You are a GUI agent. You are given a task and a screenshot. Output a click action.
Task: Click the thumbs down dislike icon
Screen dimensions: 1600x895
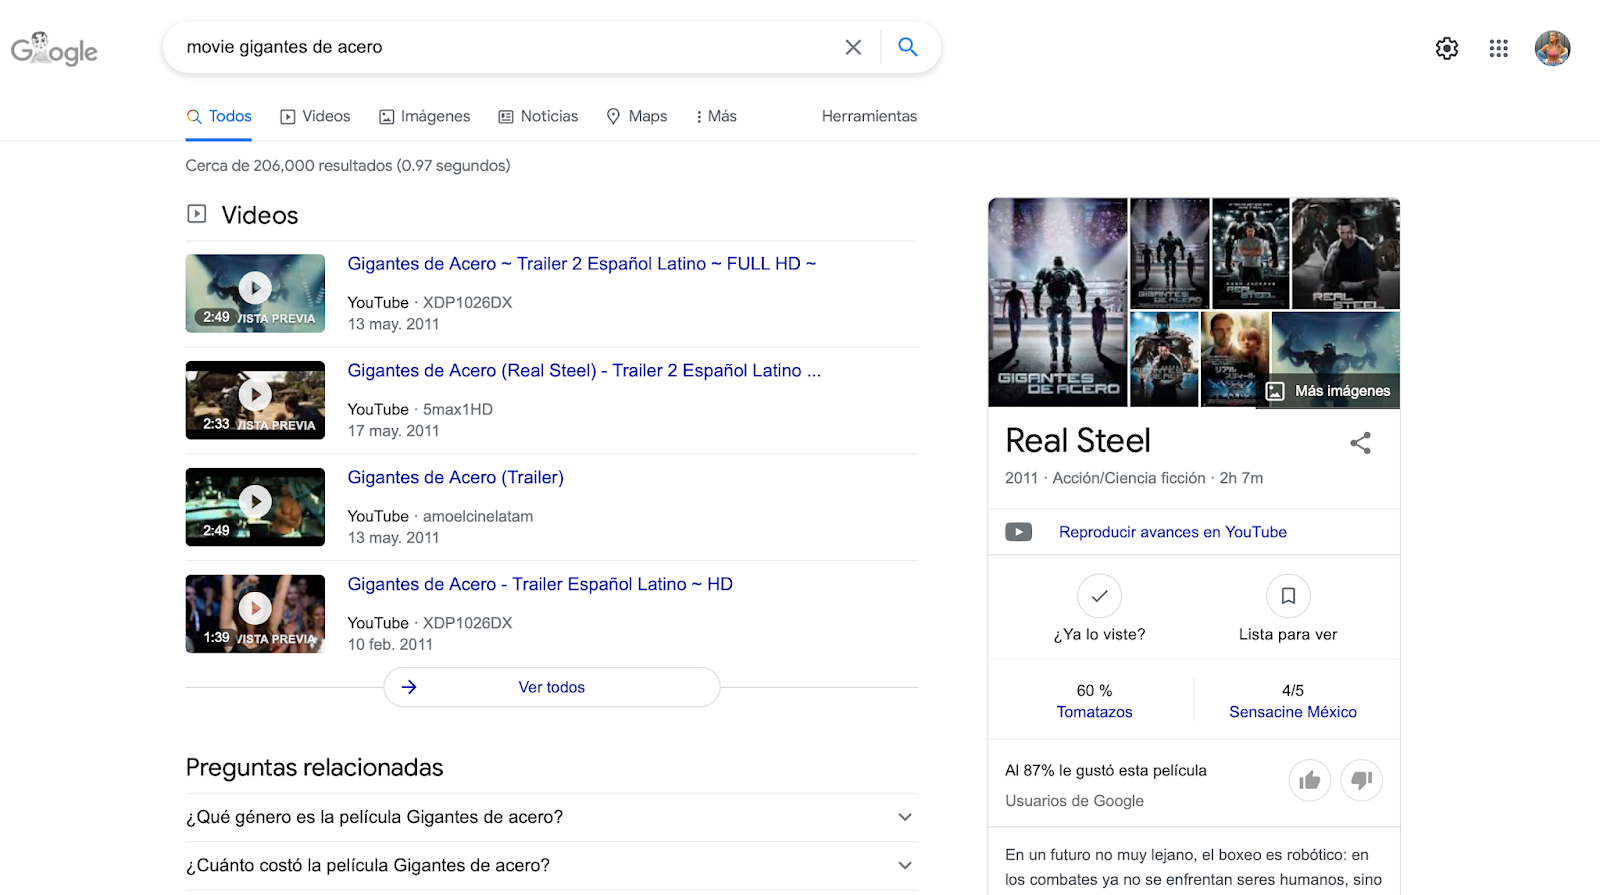pos(1361,780)
